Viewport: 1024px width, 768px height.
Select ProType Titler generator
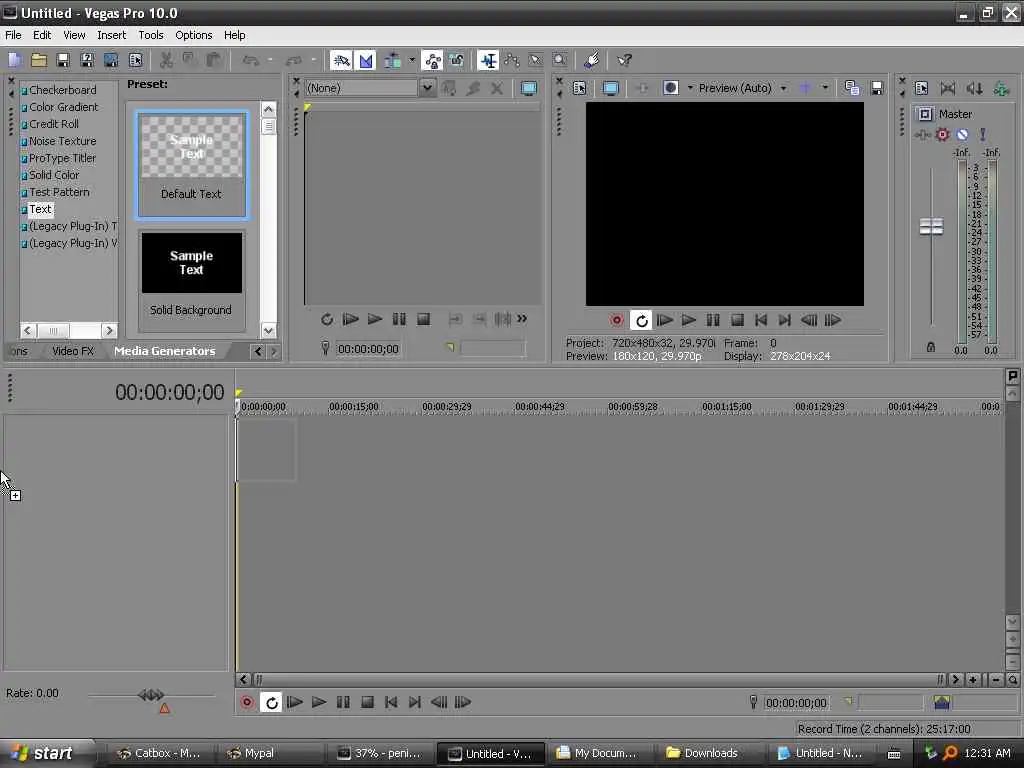point(62,158)
